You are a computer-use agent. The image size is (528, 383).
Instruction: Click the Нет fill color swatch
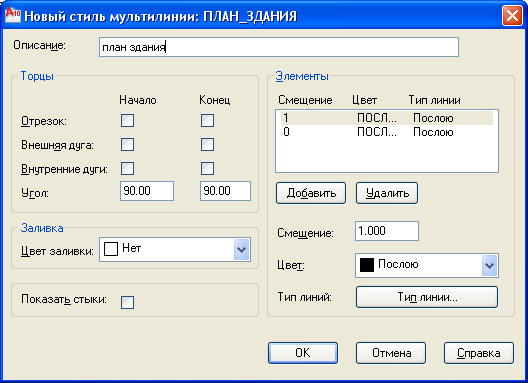click(x=111, y=249)
